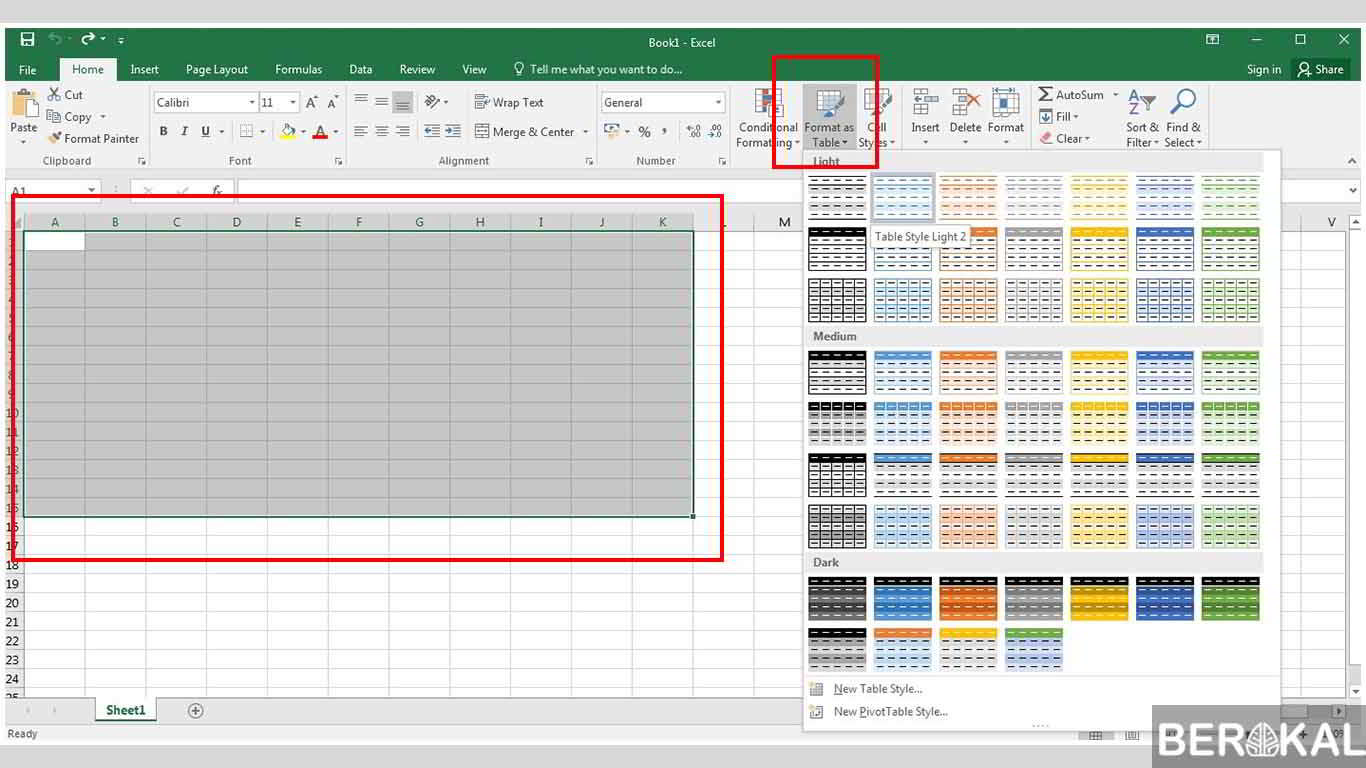Open the Formulas ribbon tab
1366x768 pixels.
[298, 69]
